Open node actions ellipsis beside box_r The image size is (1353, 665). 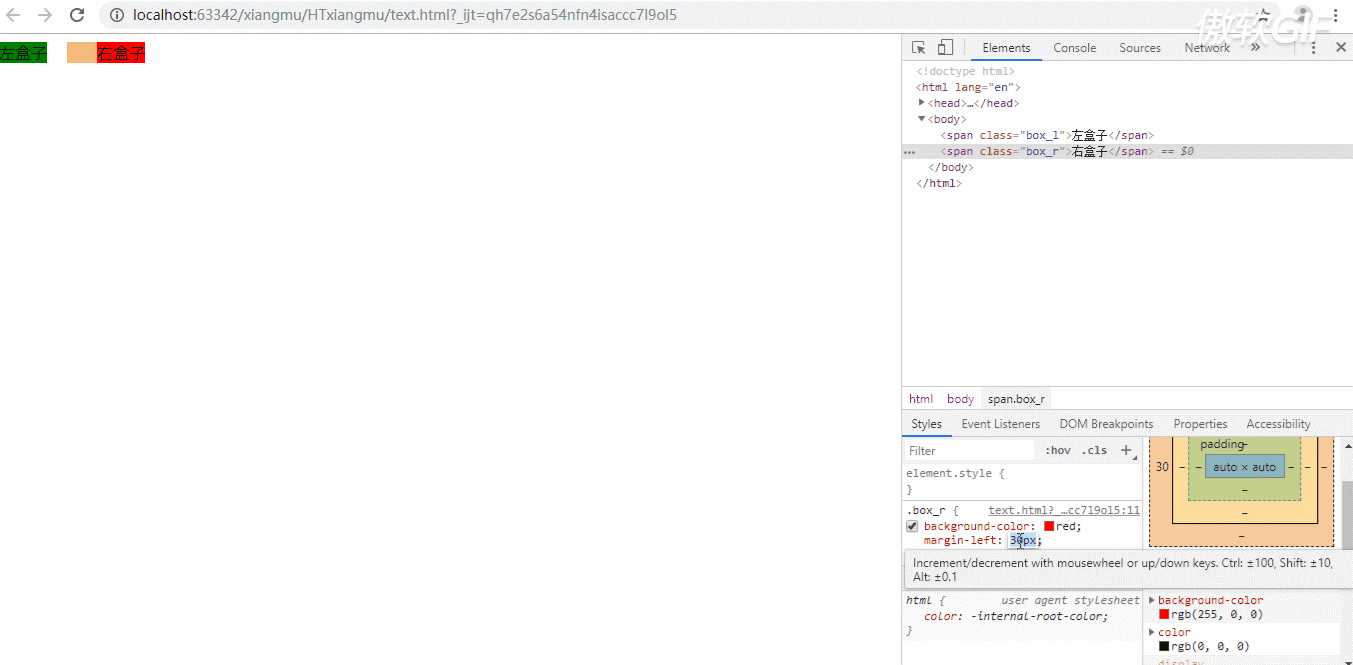[x=909, y=152]
